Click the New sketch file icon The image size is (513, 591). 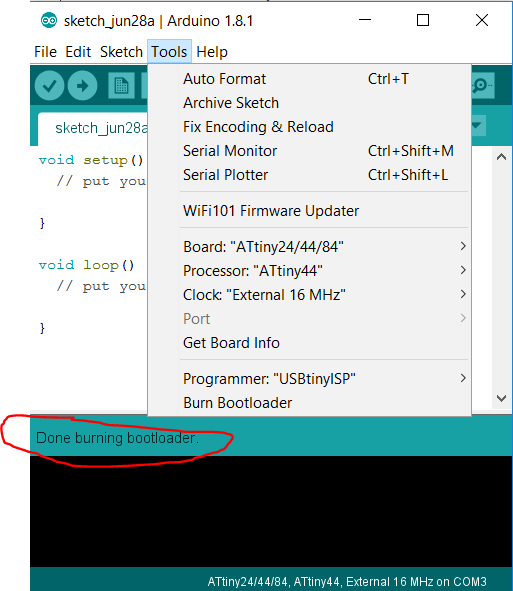coord(121,86)
